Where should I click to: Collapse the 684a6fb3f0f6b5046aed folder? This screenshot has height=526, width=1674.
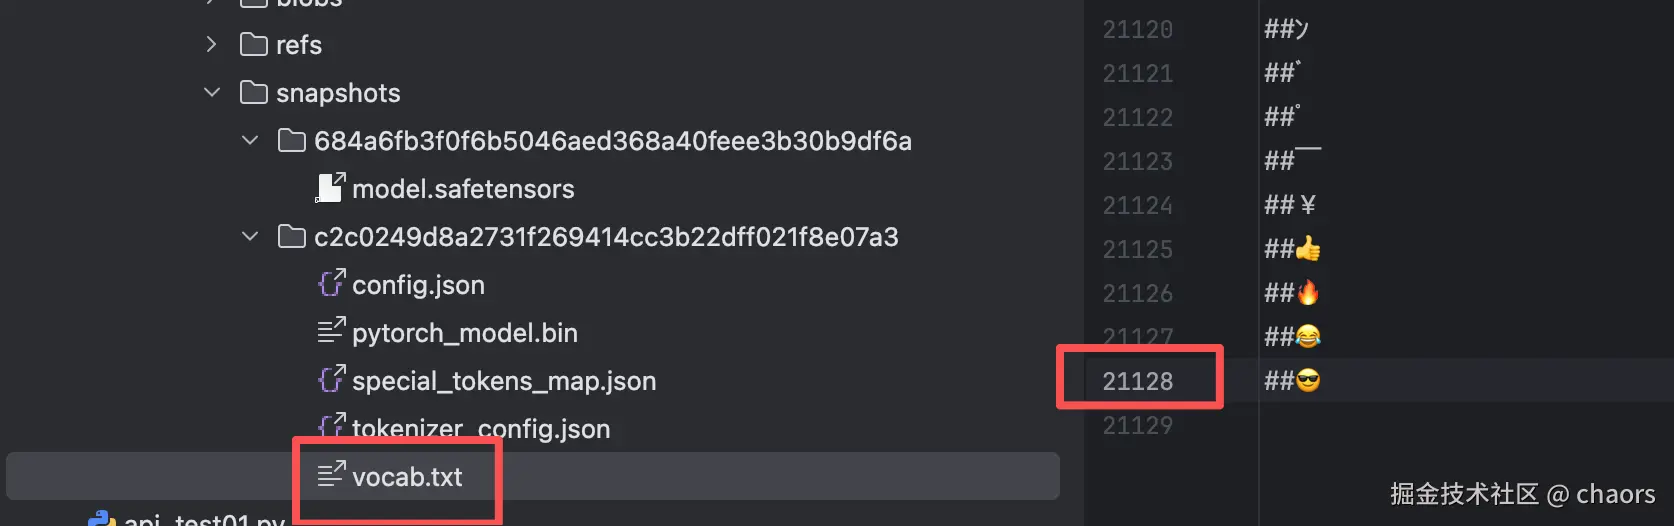click(250, 141)
